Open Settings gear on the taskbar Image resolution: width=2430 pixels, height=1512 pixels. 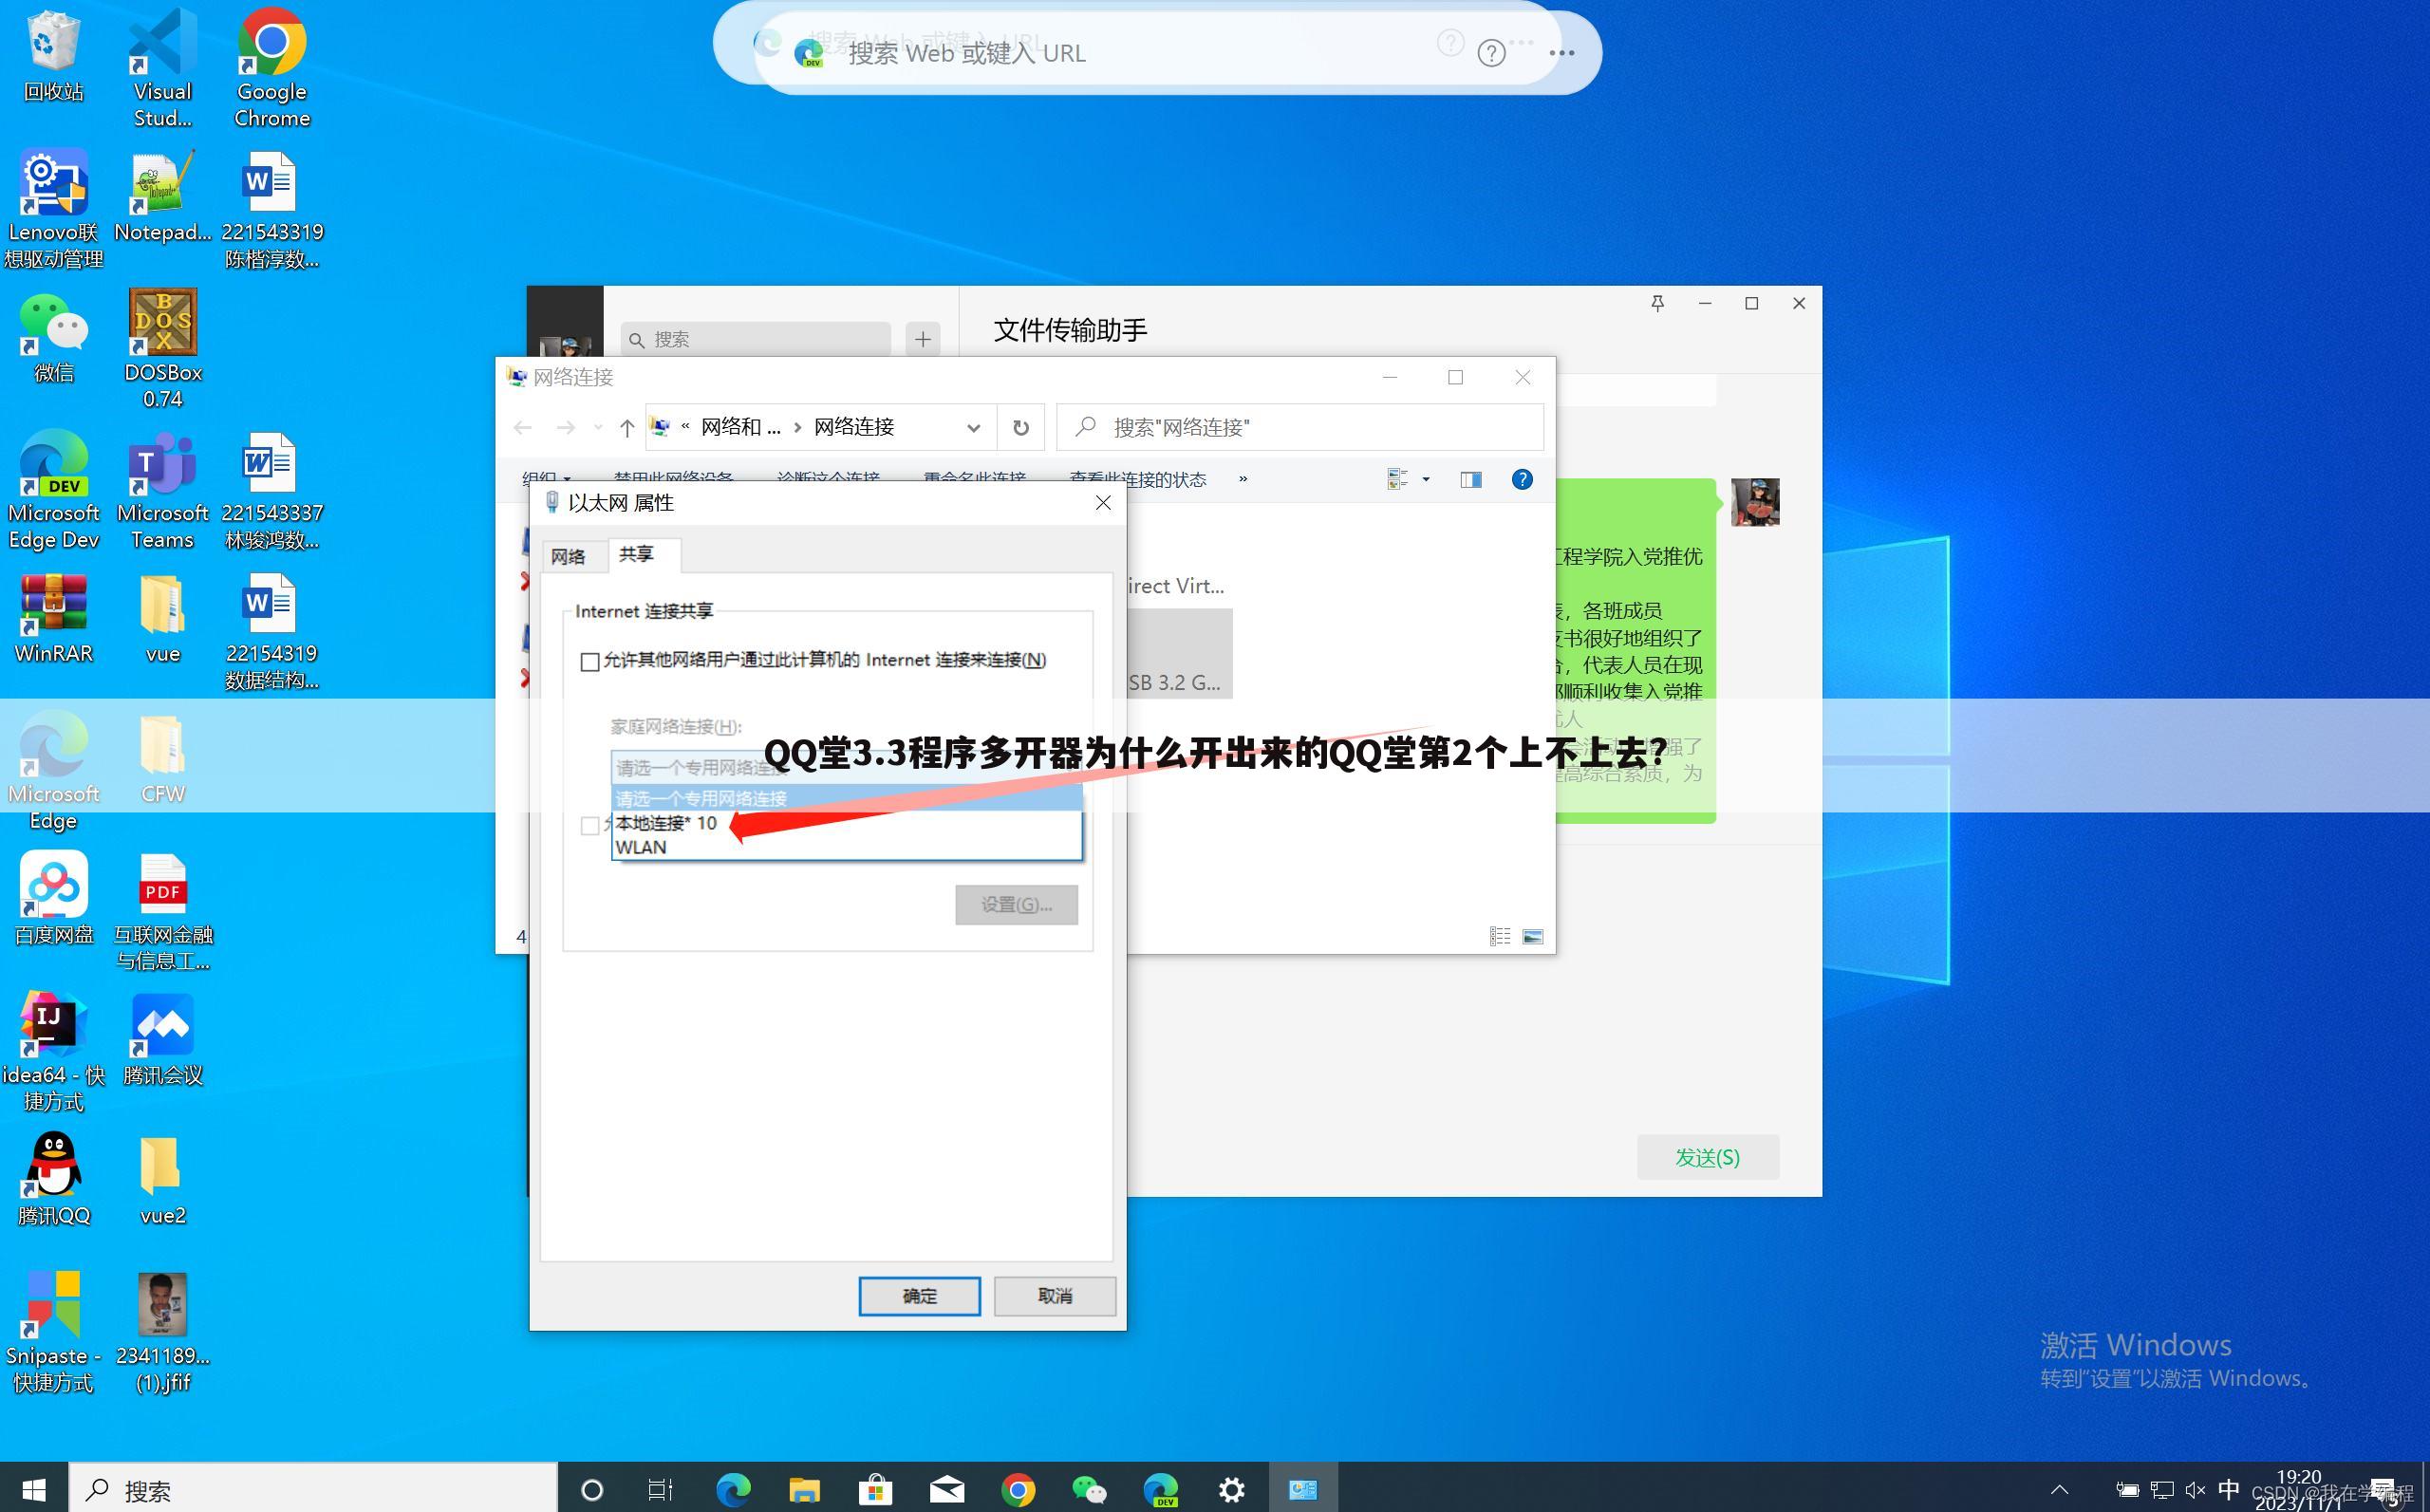[x=1231, y=1490]
